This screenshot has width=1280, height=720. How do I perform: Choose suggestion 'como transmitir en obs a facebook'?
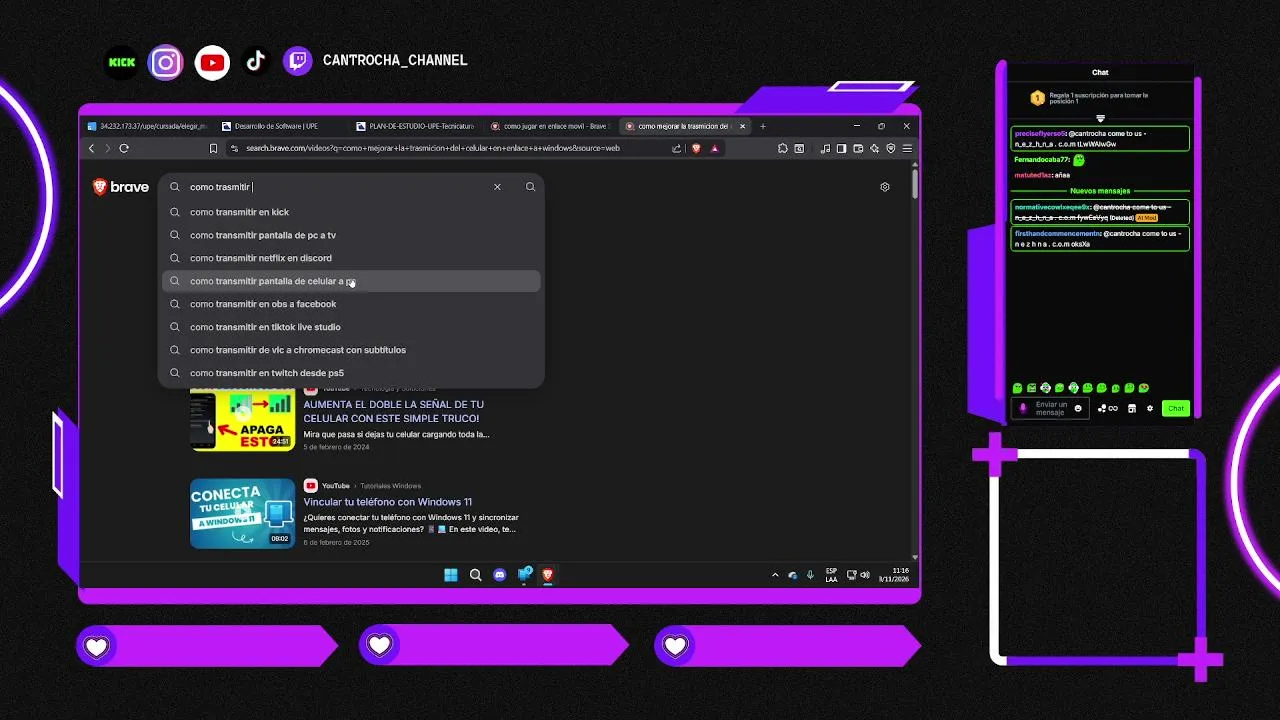click(352, 304)
